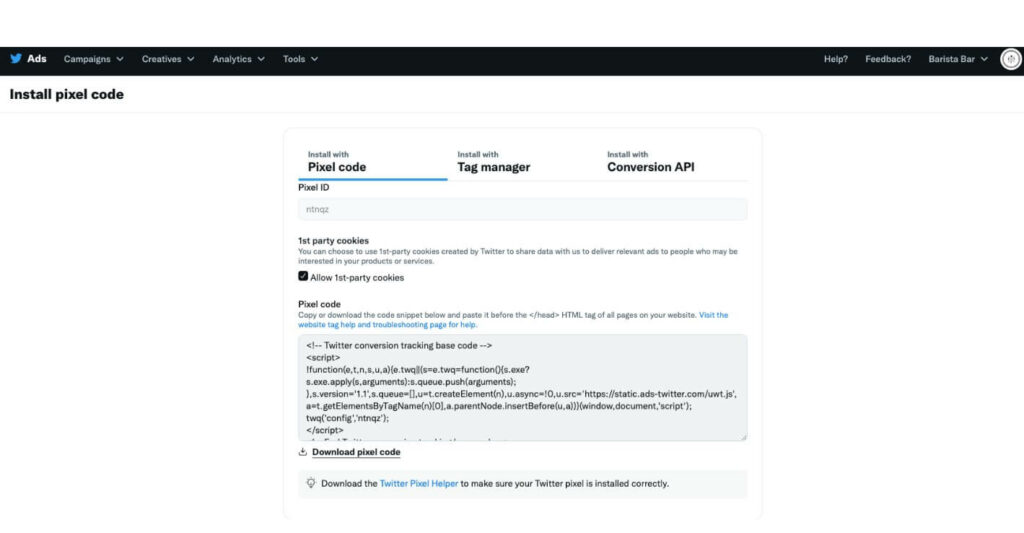This screenshot has height=533, width=1024.
Task: Open website tag help and troubleshooting link
Action: click(x=388, y=325)
